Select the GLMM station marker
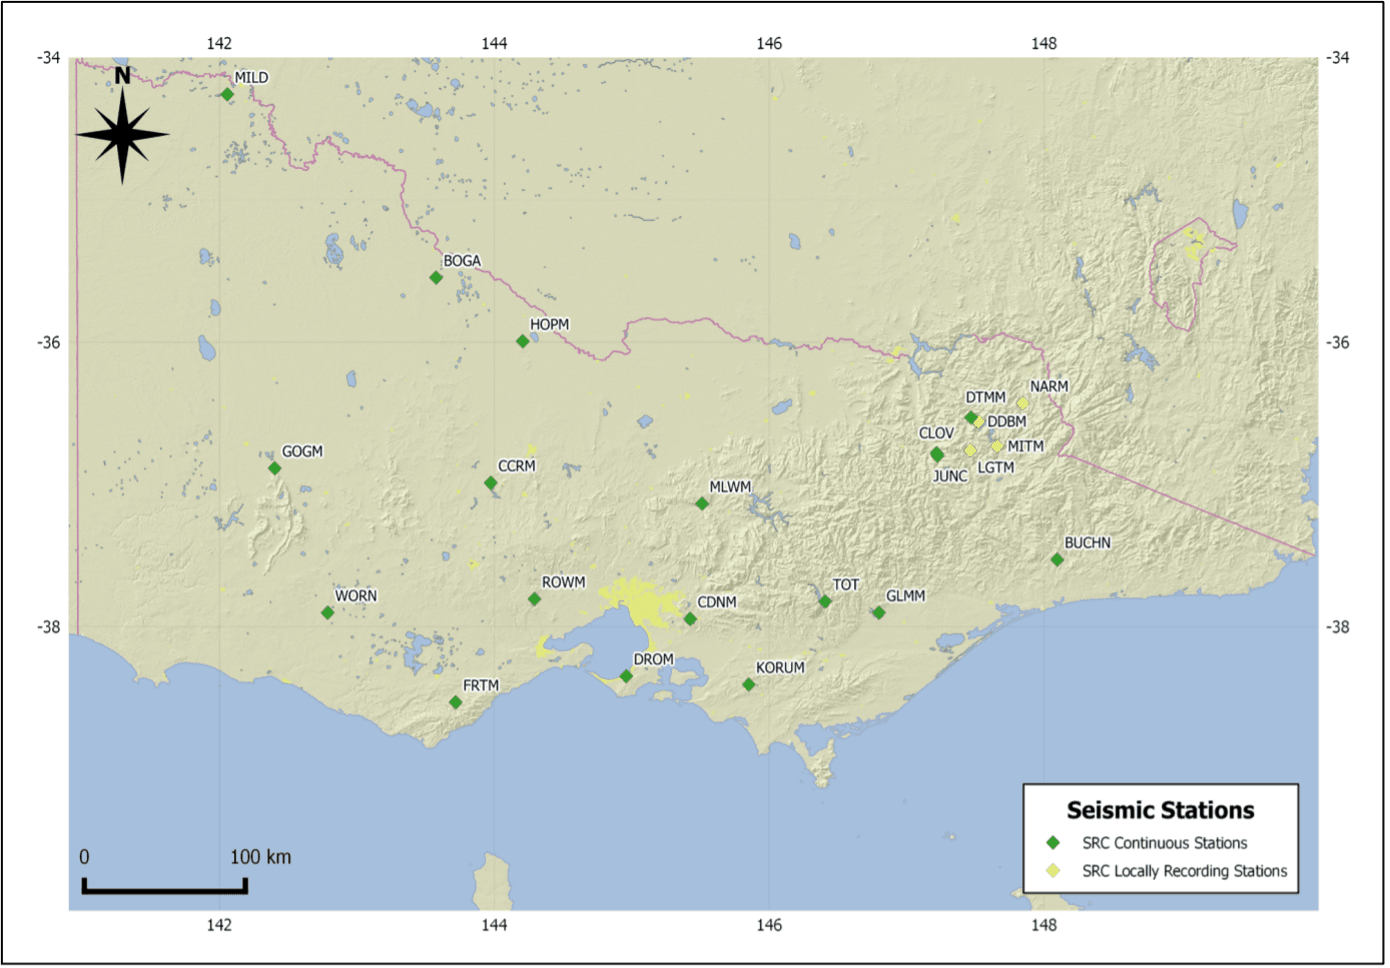 879,612
